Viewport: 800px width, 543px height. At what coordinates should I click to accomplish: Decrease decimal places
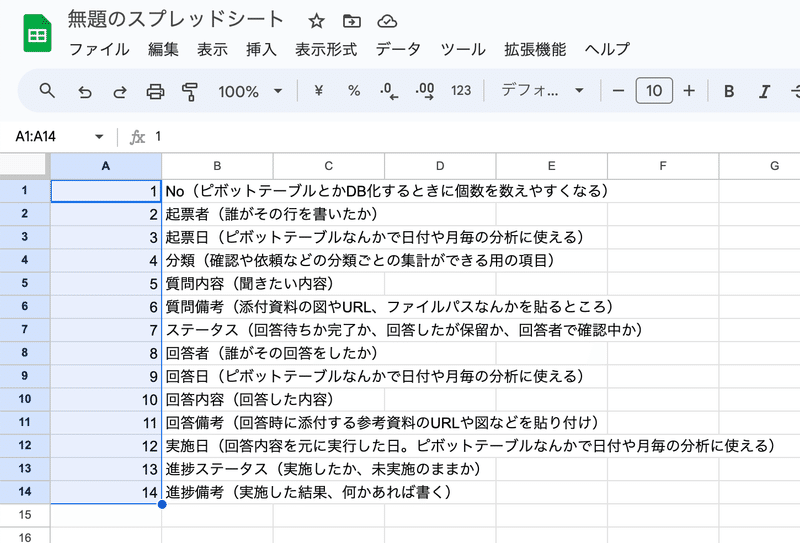tap(389, 91)
